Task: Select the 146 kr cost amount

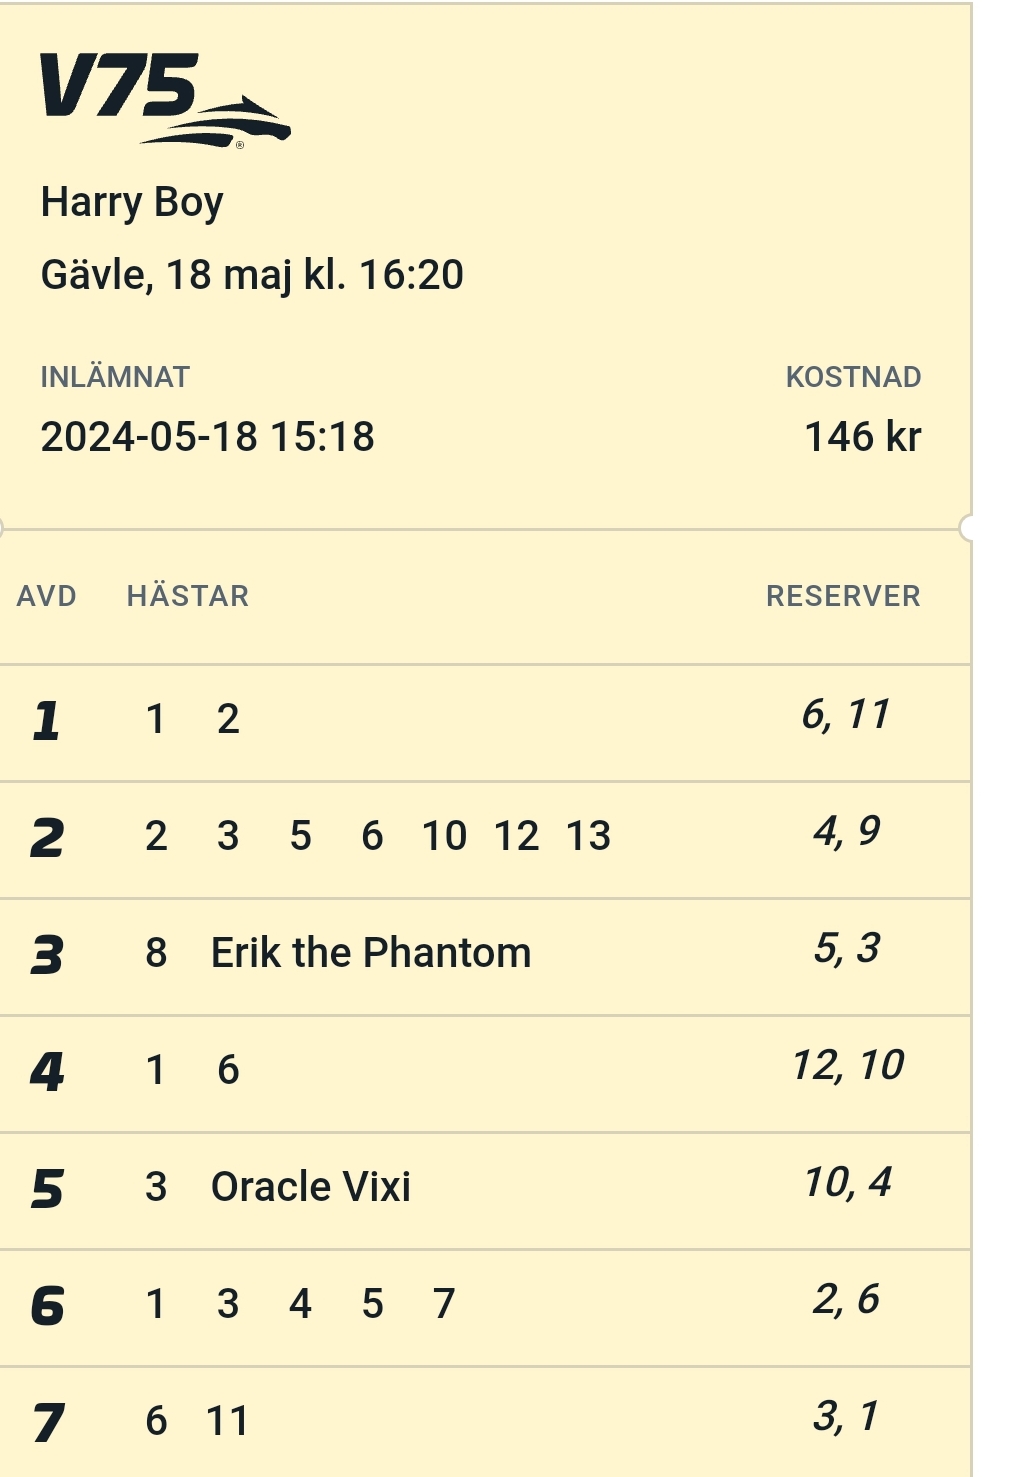Action: (x=862, y=437)
